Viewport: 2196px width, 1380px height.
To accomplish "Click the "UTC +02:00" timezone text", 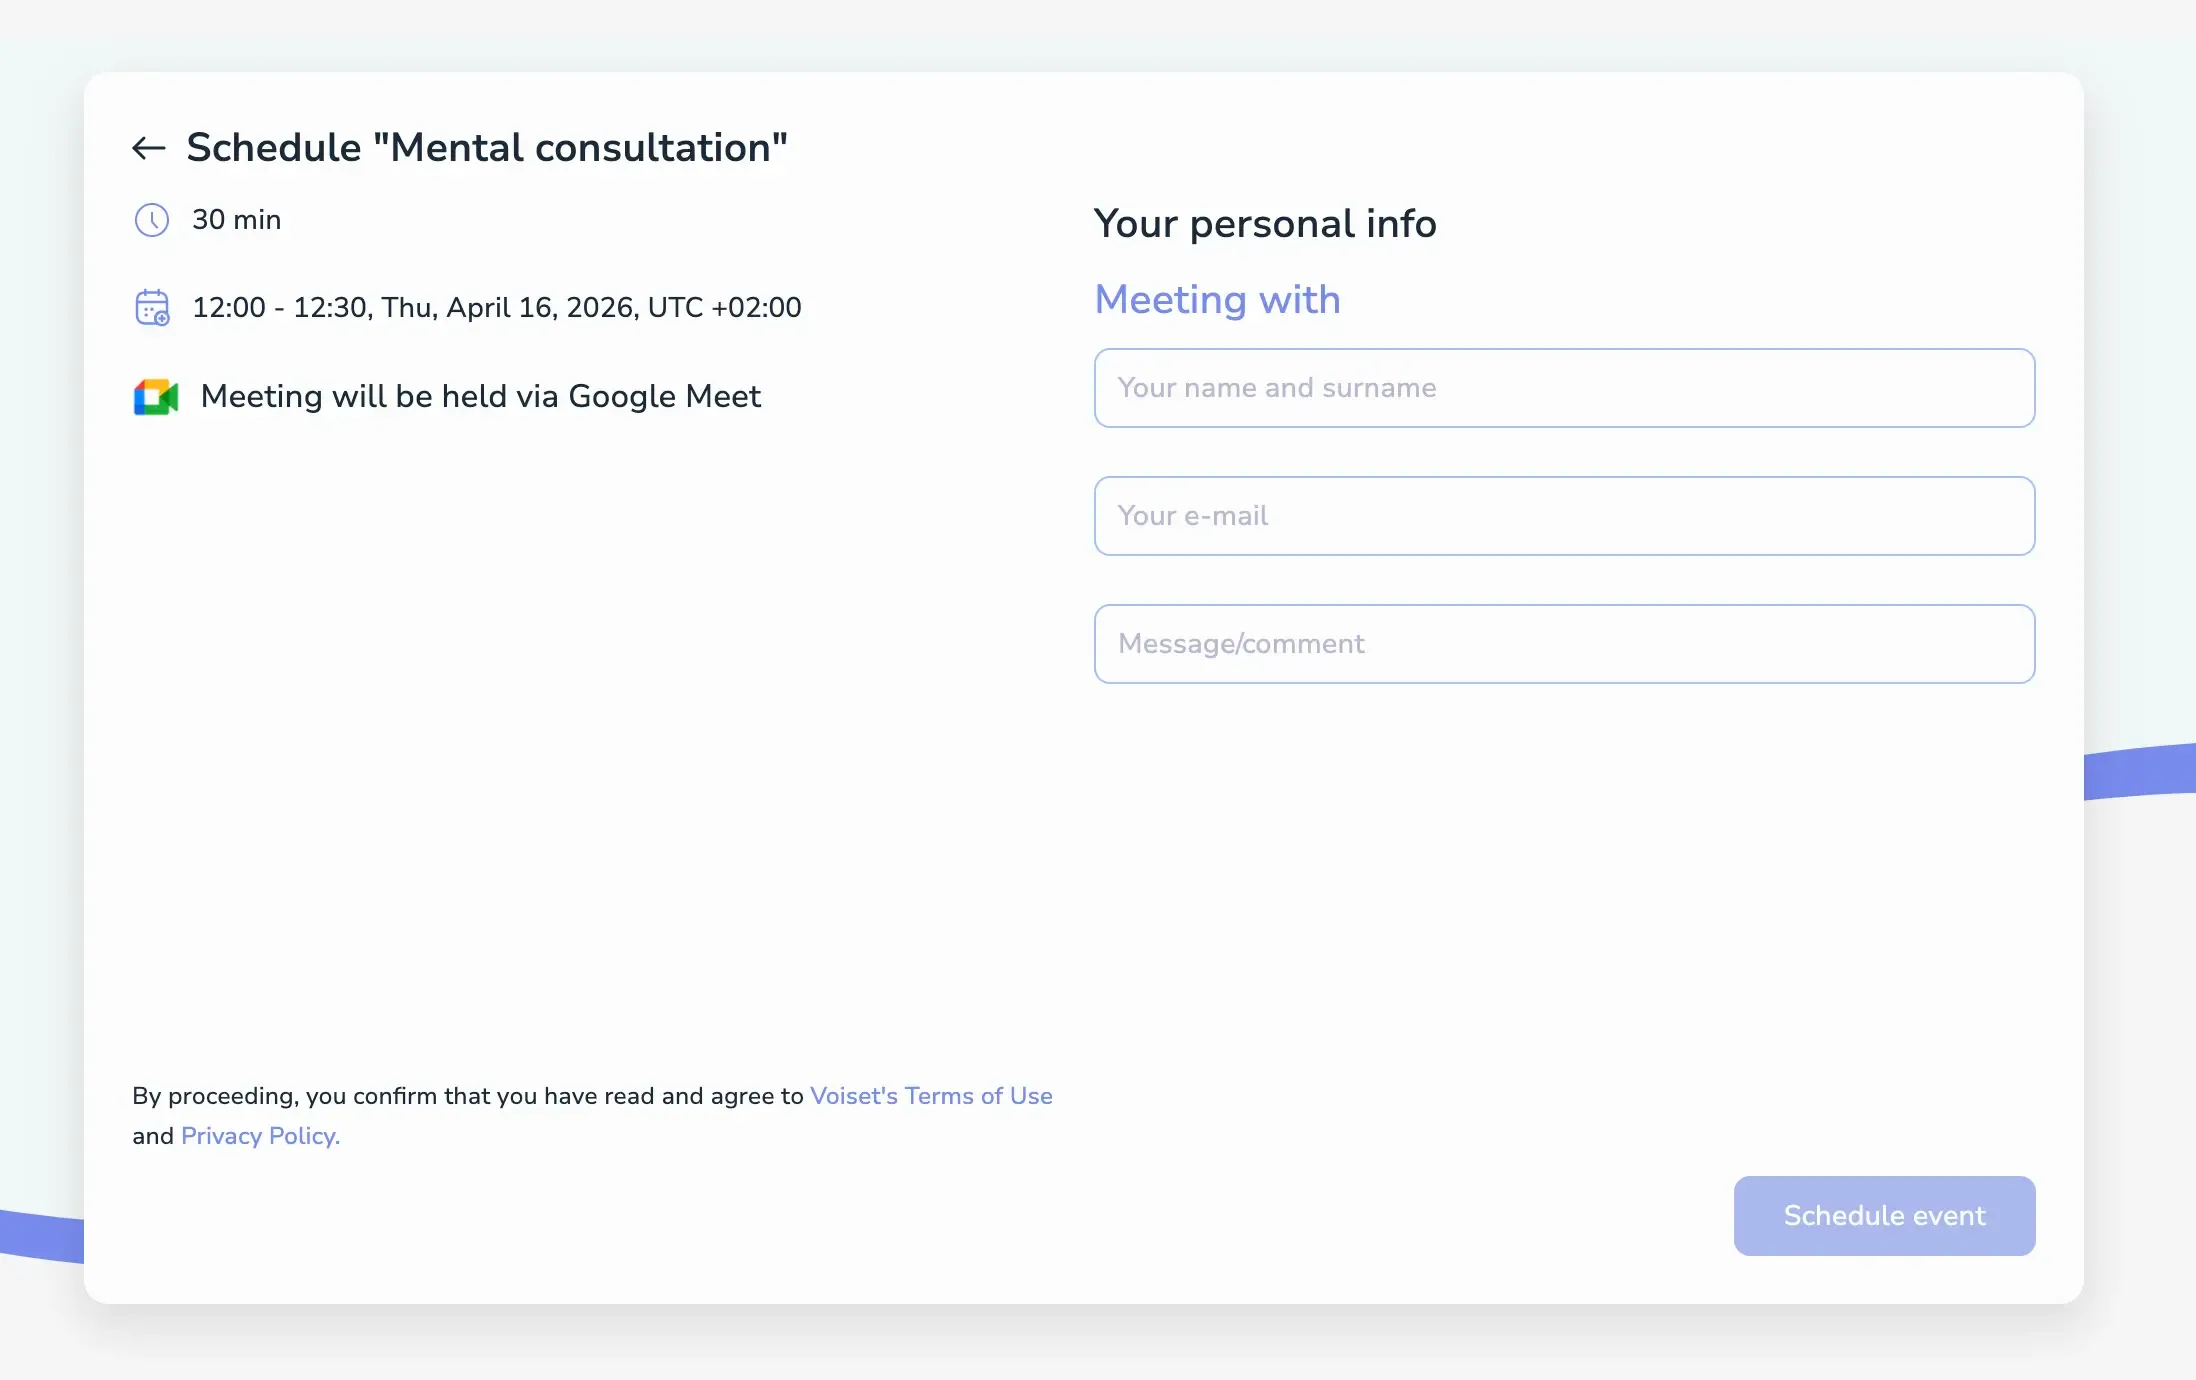I will 724,307.
